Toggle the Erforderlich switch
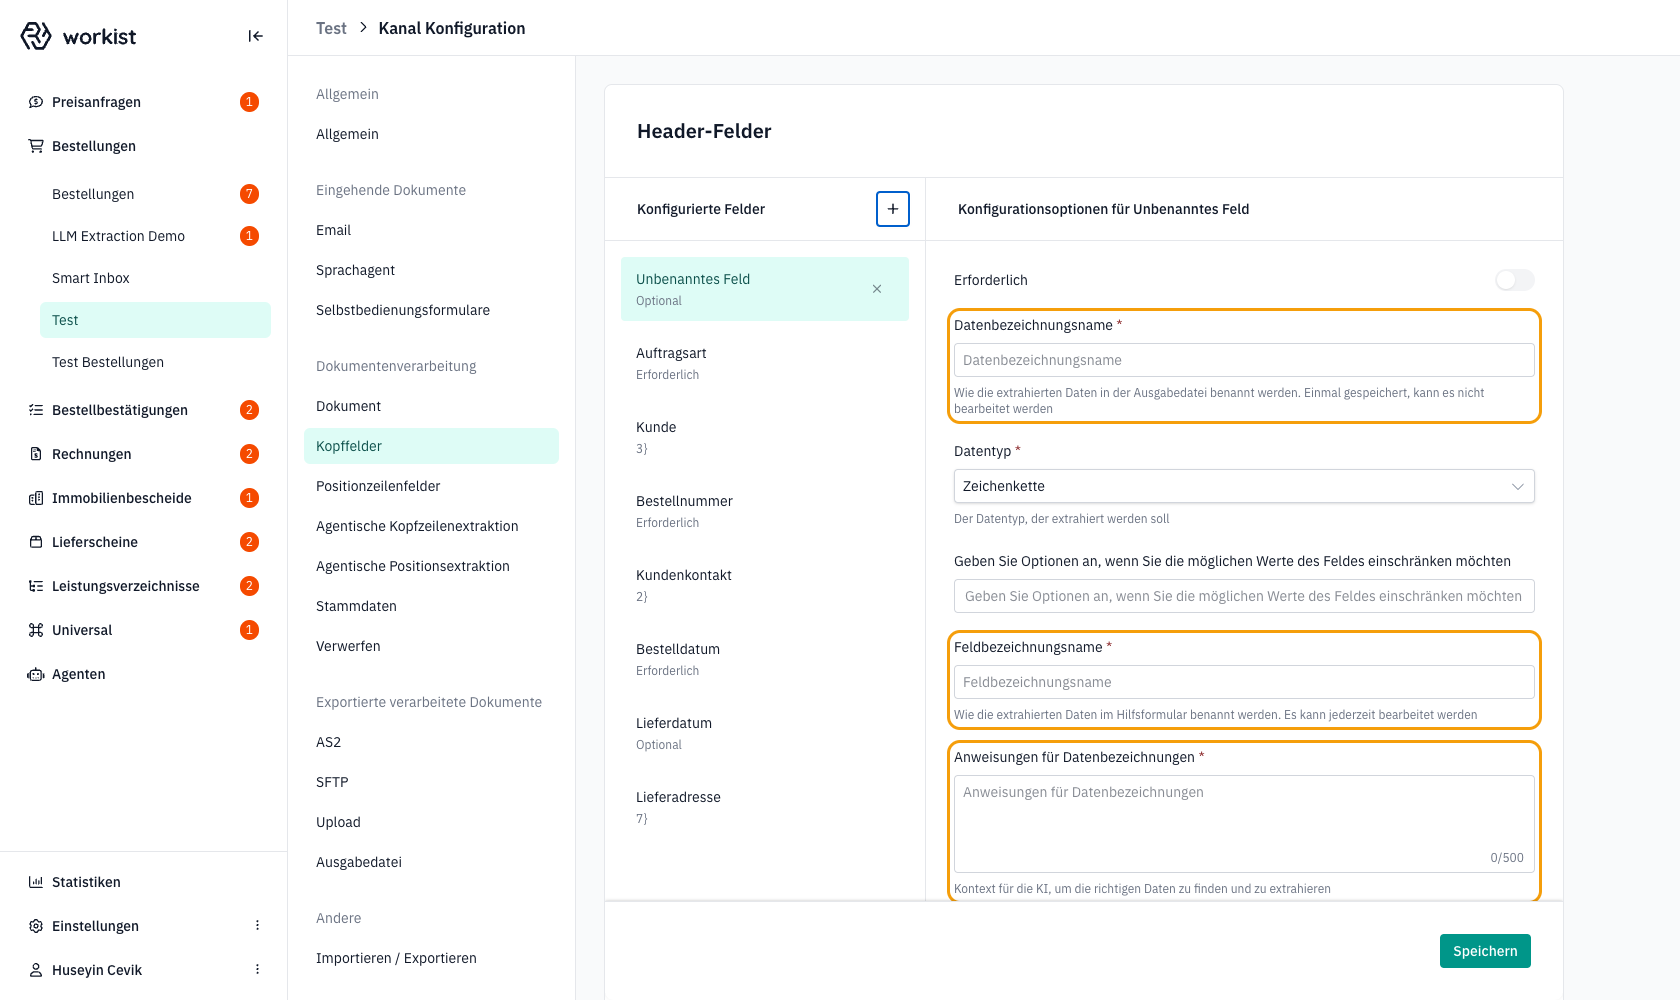The height and width of the screenshot is (1000, 1680). [x=1514, y=280]
